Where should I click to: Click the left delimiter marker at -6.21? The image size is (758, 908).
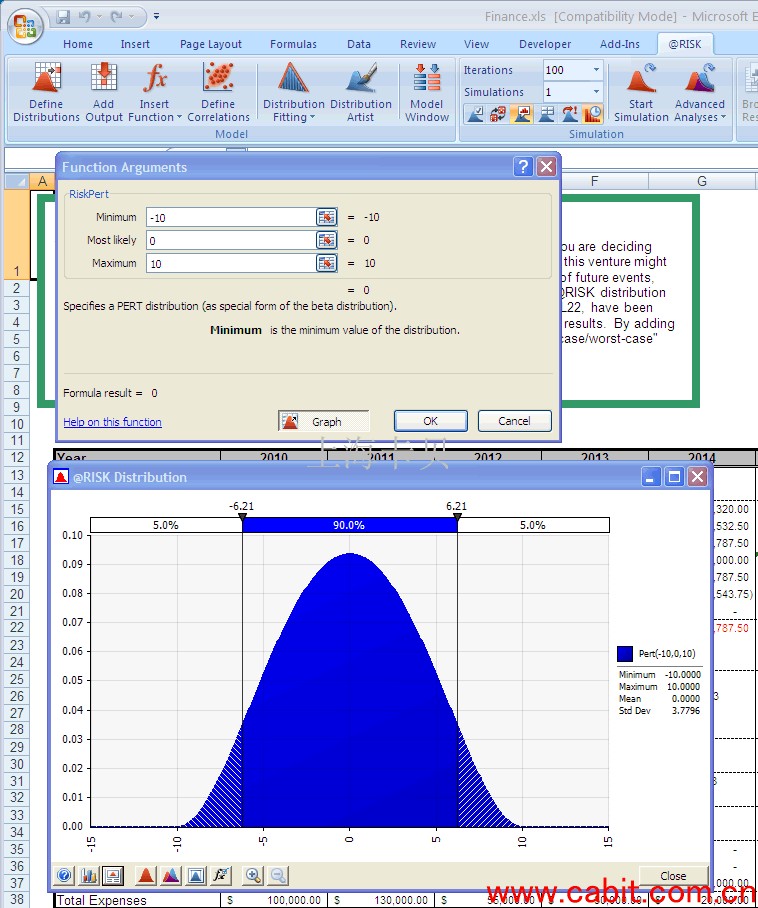click(x=243, y=517)
